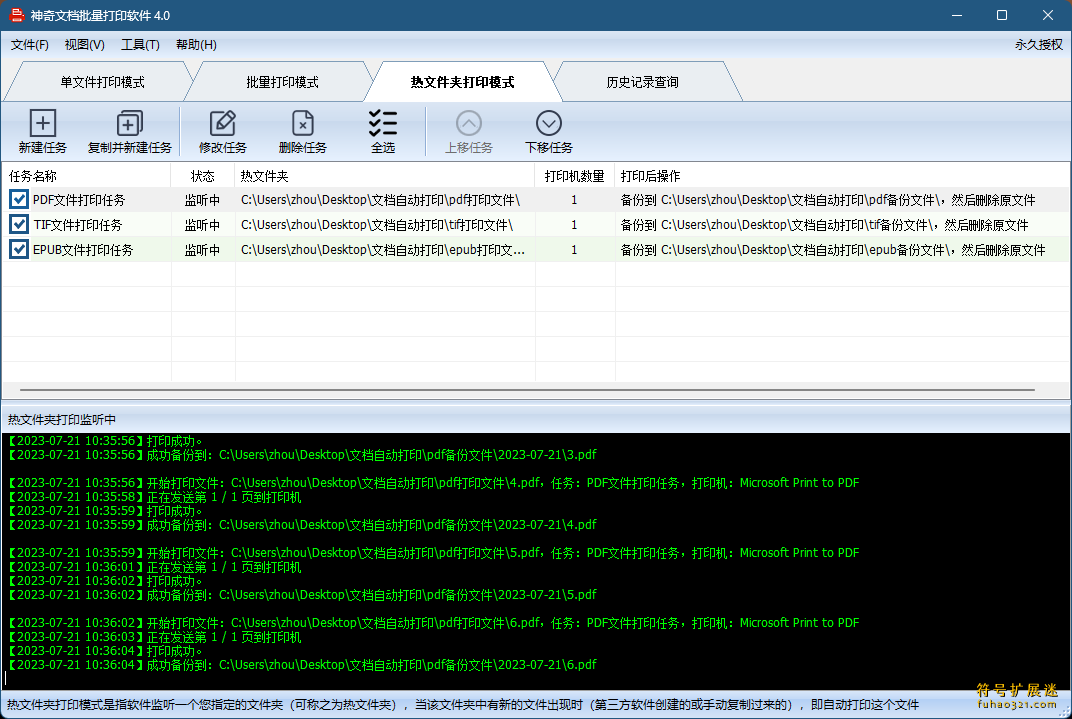Click the task list horizontal scrollbar
Viewport: 1072px width, 719px height.
coord(527,390)
